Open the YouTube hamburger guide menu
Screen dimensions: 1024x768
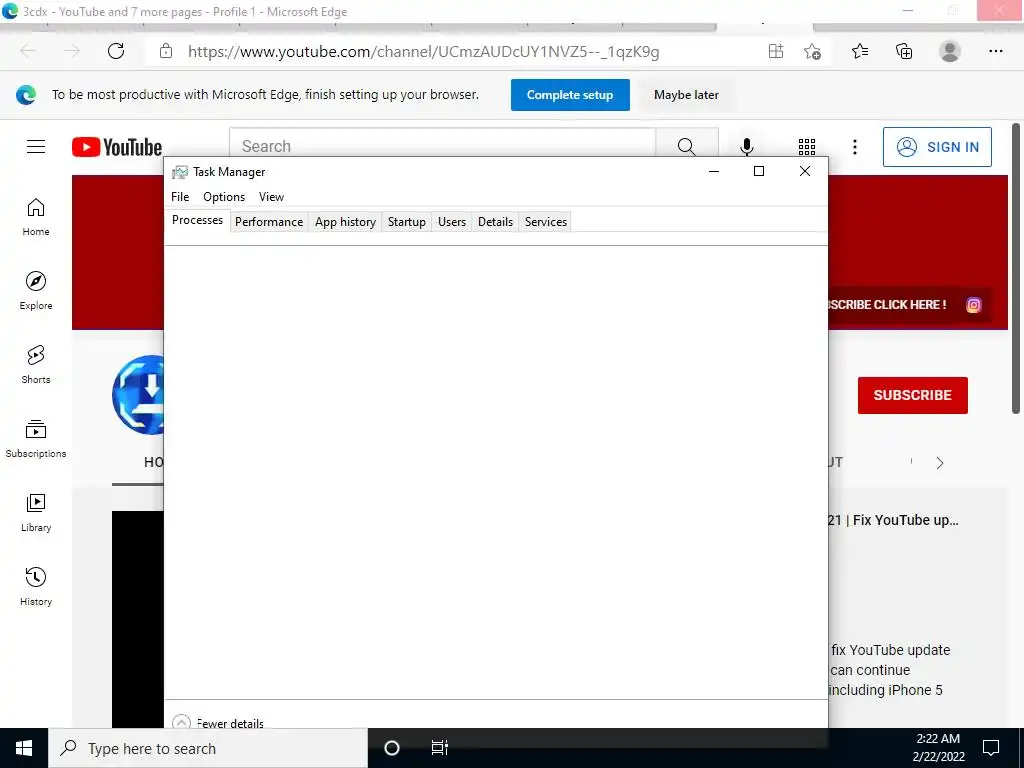36,147
